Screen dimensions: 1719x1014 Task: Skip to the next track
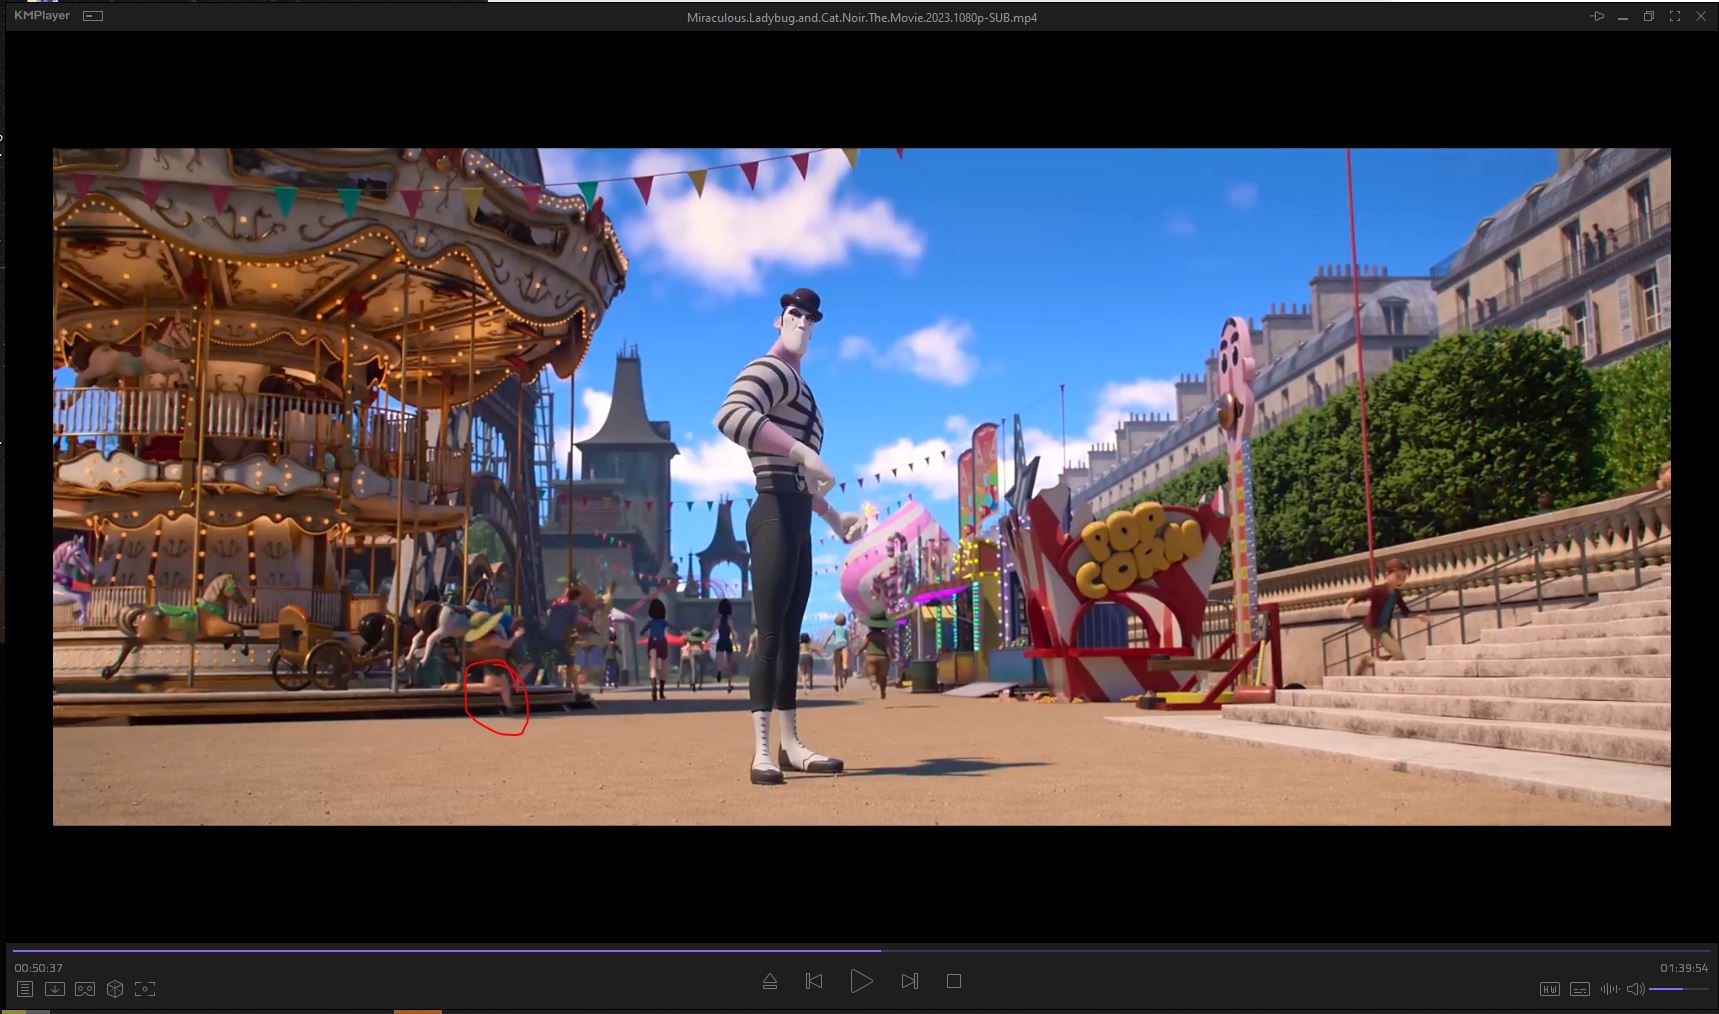(x=909, y=982)
